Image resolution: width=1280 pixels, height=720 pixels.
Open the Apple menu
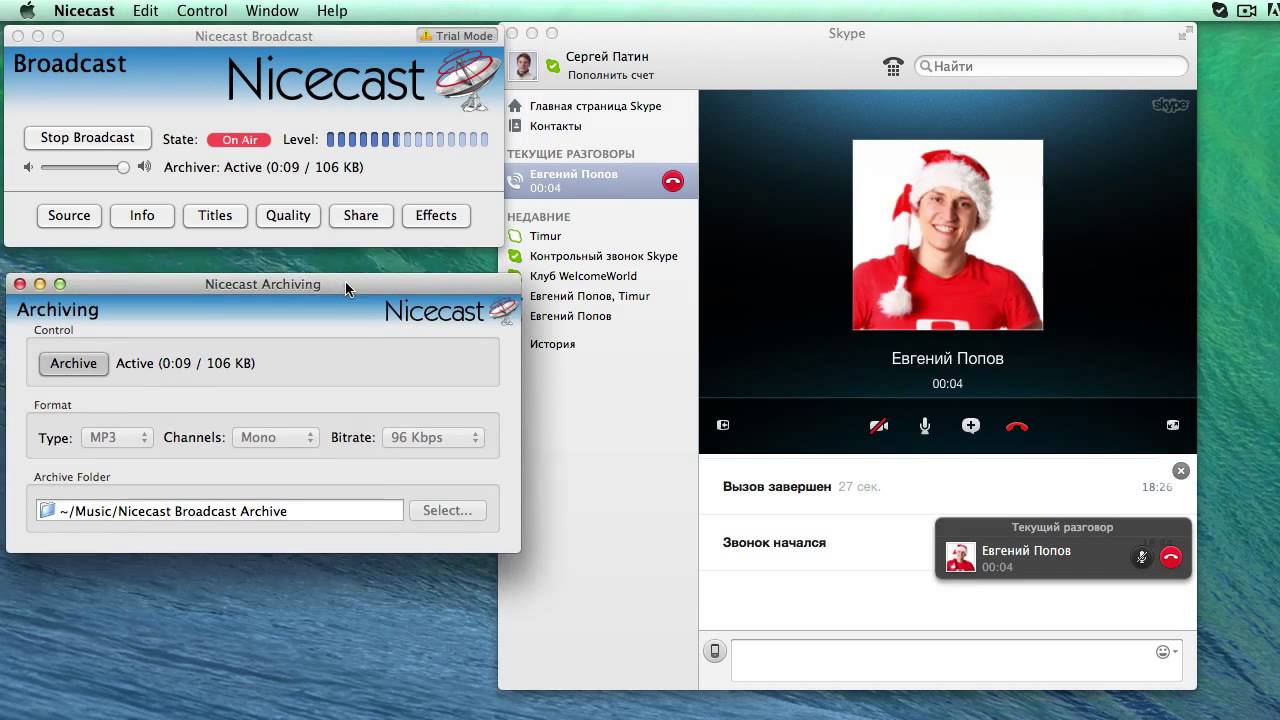(x=27, y=11)
